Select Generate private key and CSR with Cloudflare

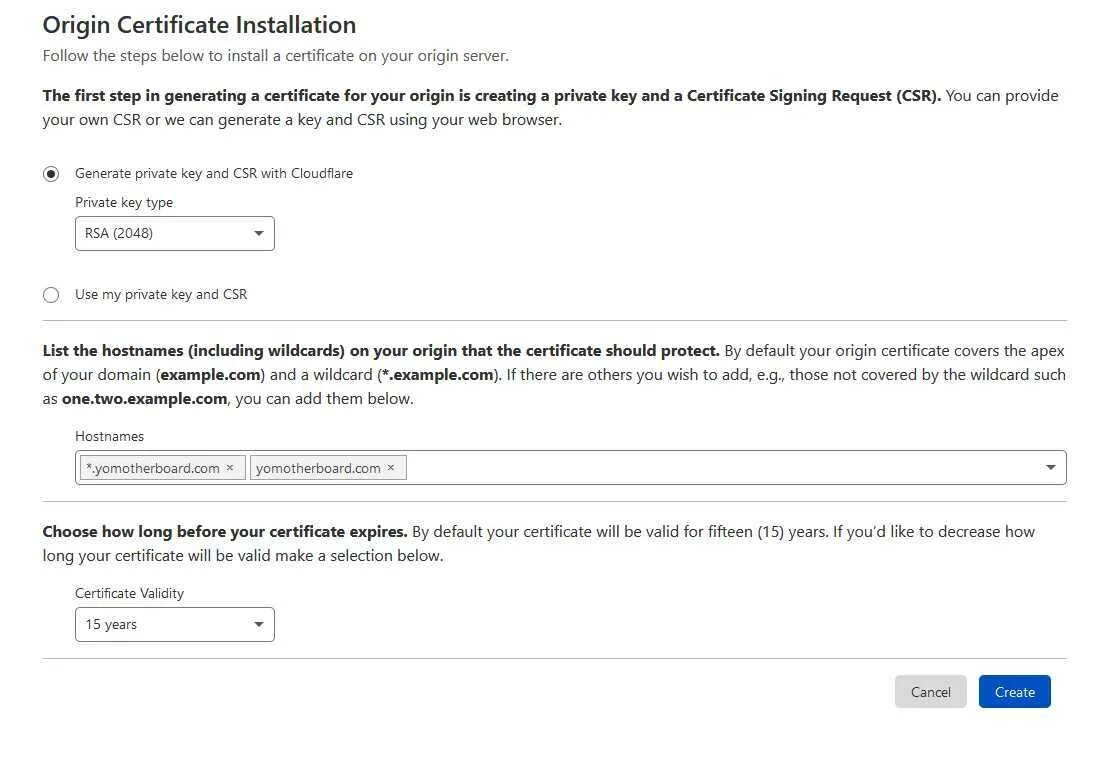point(51,174)
